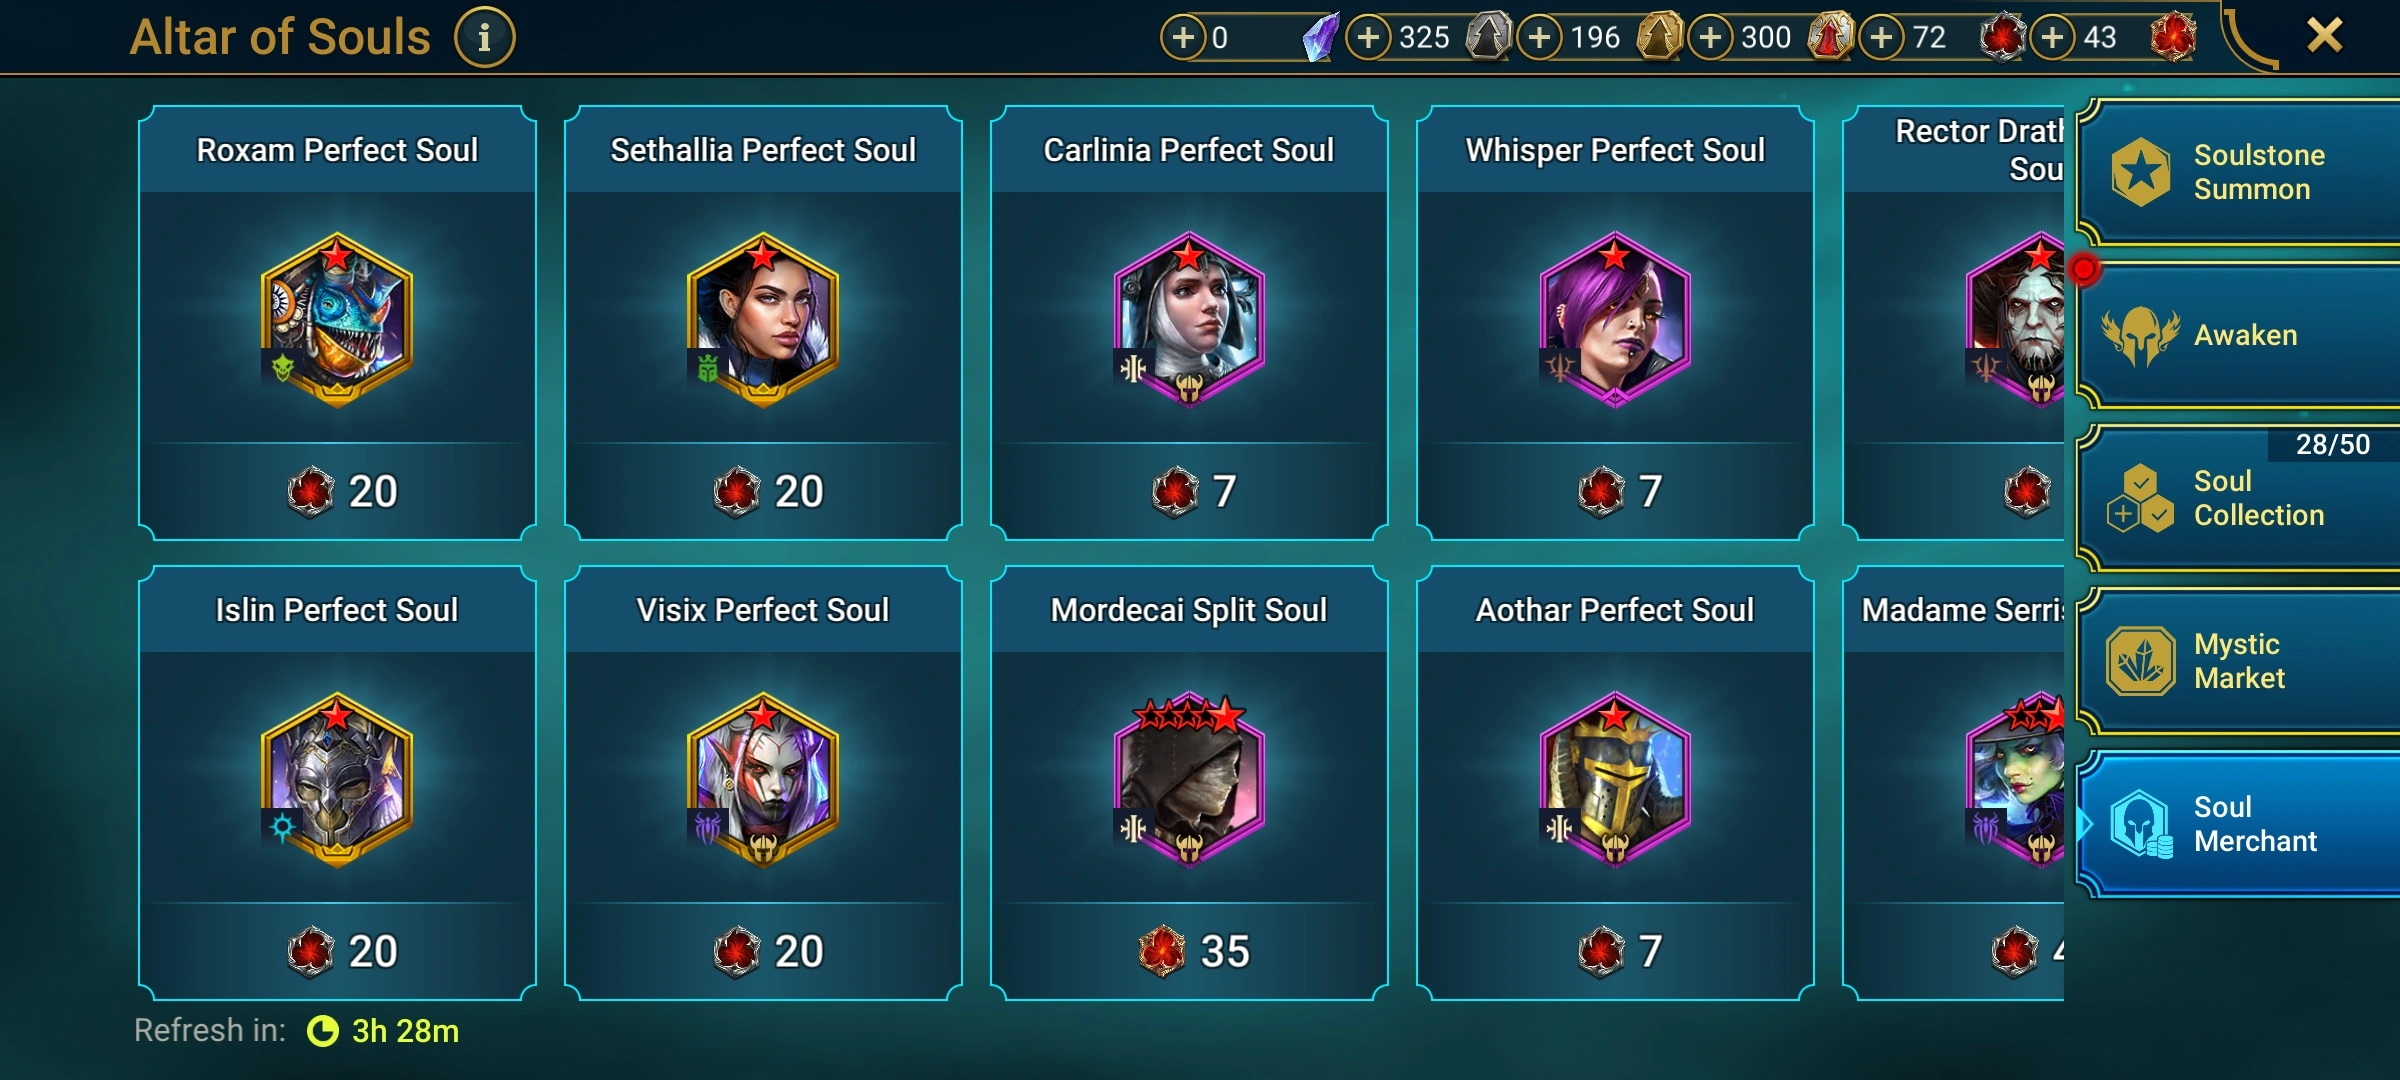Buy Carlinia Perfect Soul for 7
2400x1080 pixels.
point(1189,491)
